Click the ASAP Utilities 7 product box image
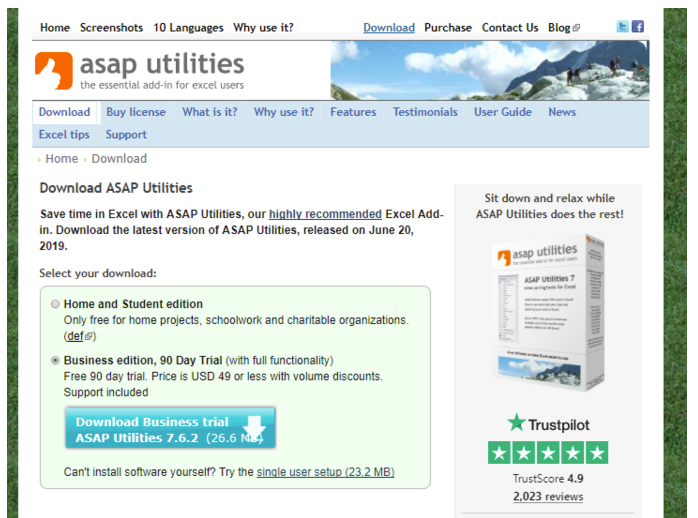Image resolution: width=698 pixels, height=518 pixels. tap(547, 311)
